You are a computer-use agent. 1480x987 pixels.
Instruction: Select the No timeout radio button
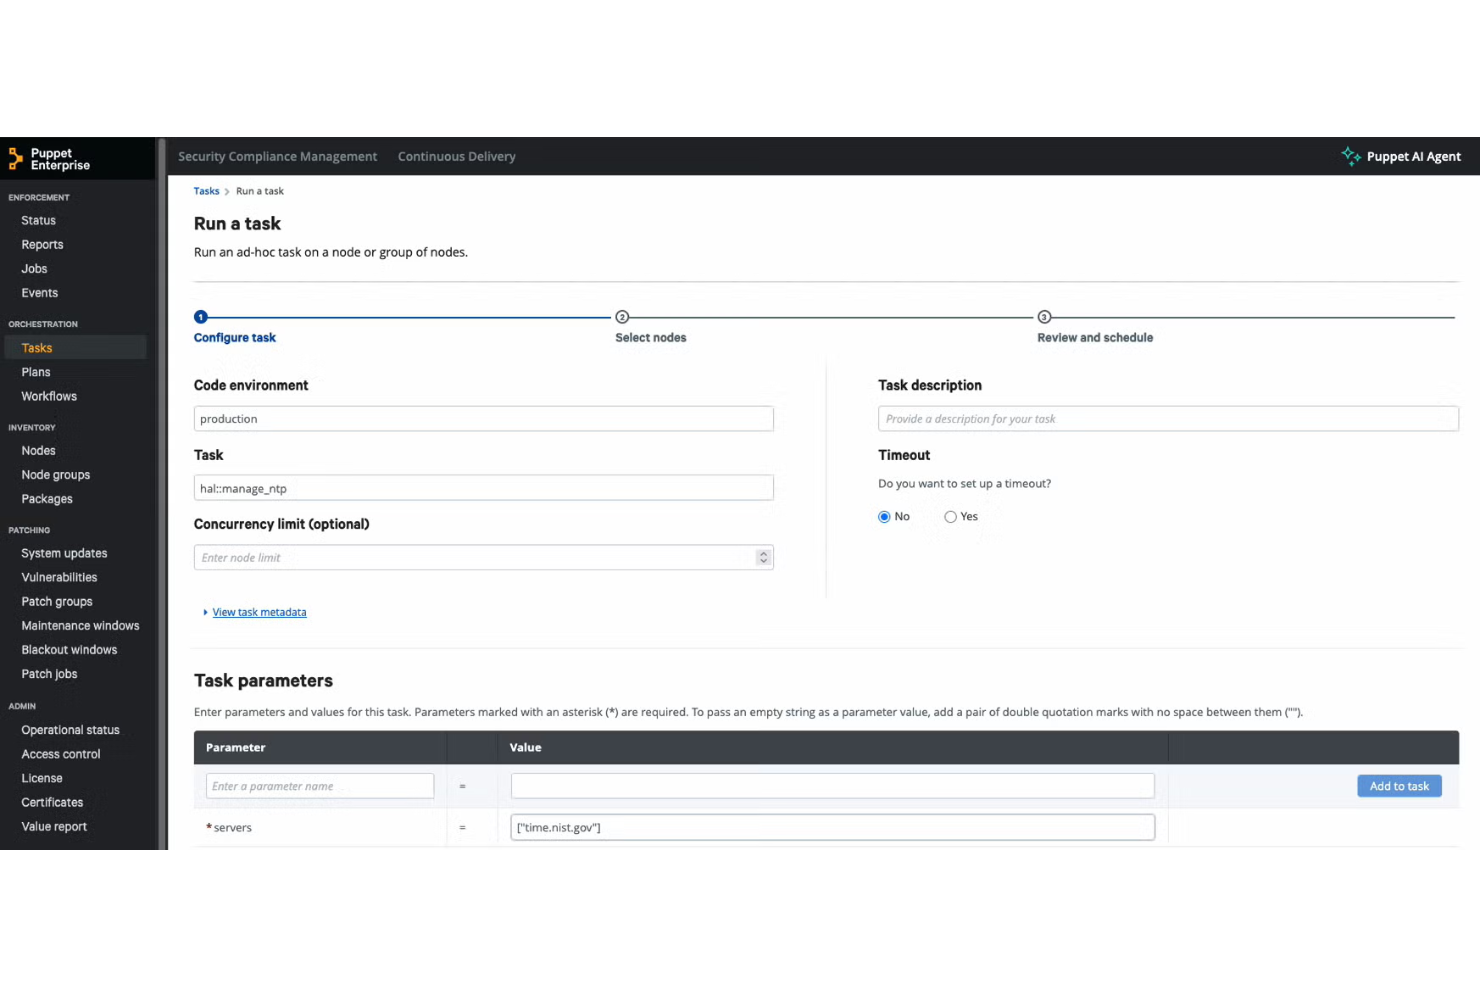tap(883, 516)
